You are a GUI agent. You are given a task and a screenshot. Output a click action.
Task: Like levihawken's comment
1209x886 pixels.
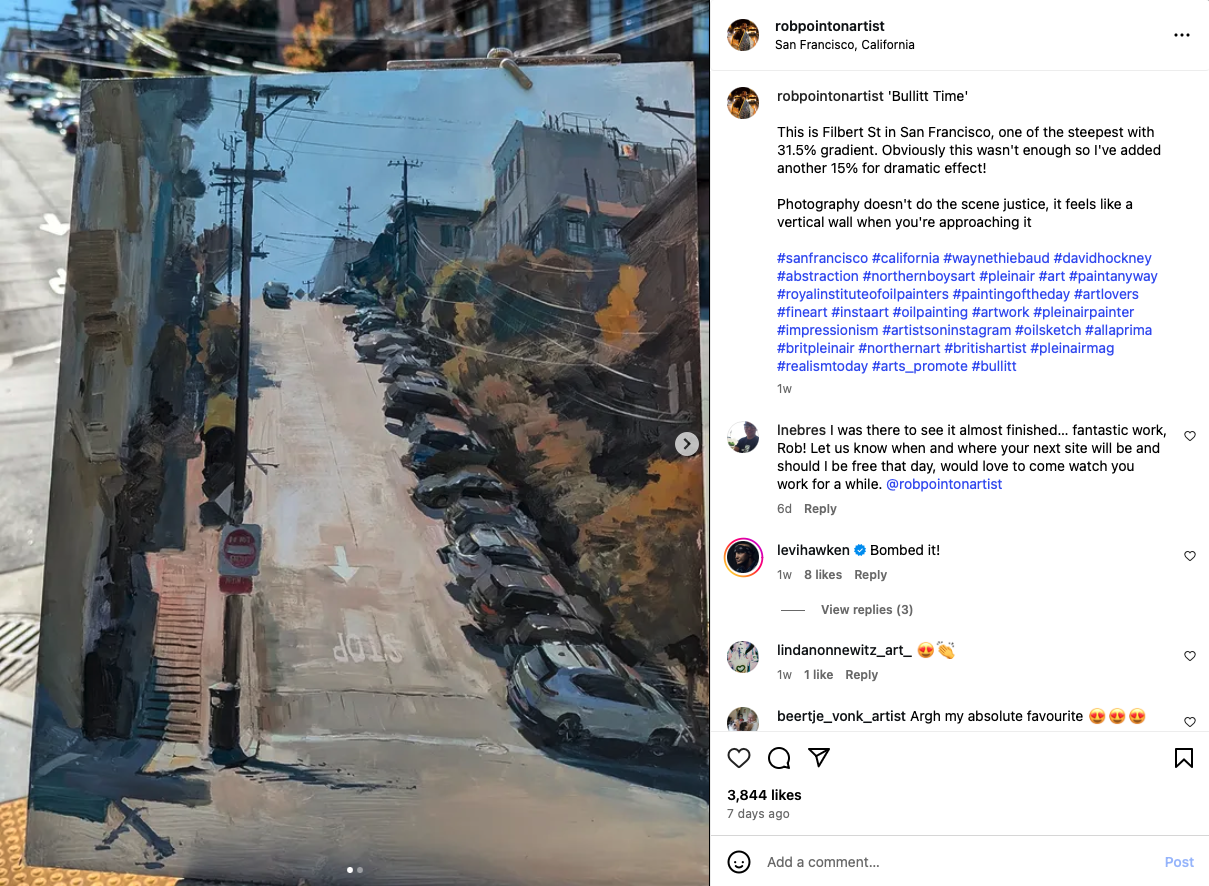1190,556
